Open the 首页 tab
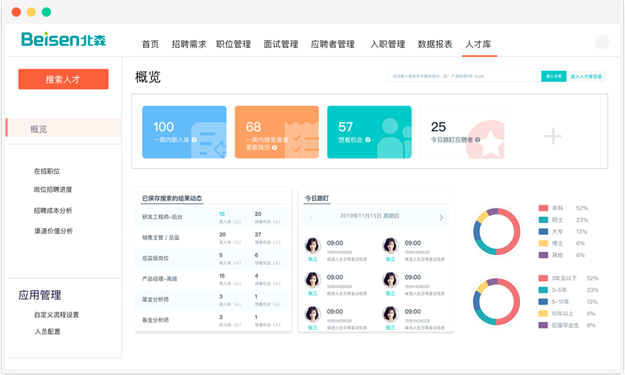This screenshot has width=625, height=375. pyautogui.click(x=150, y=44)
